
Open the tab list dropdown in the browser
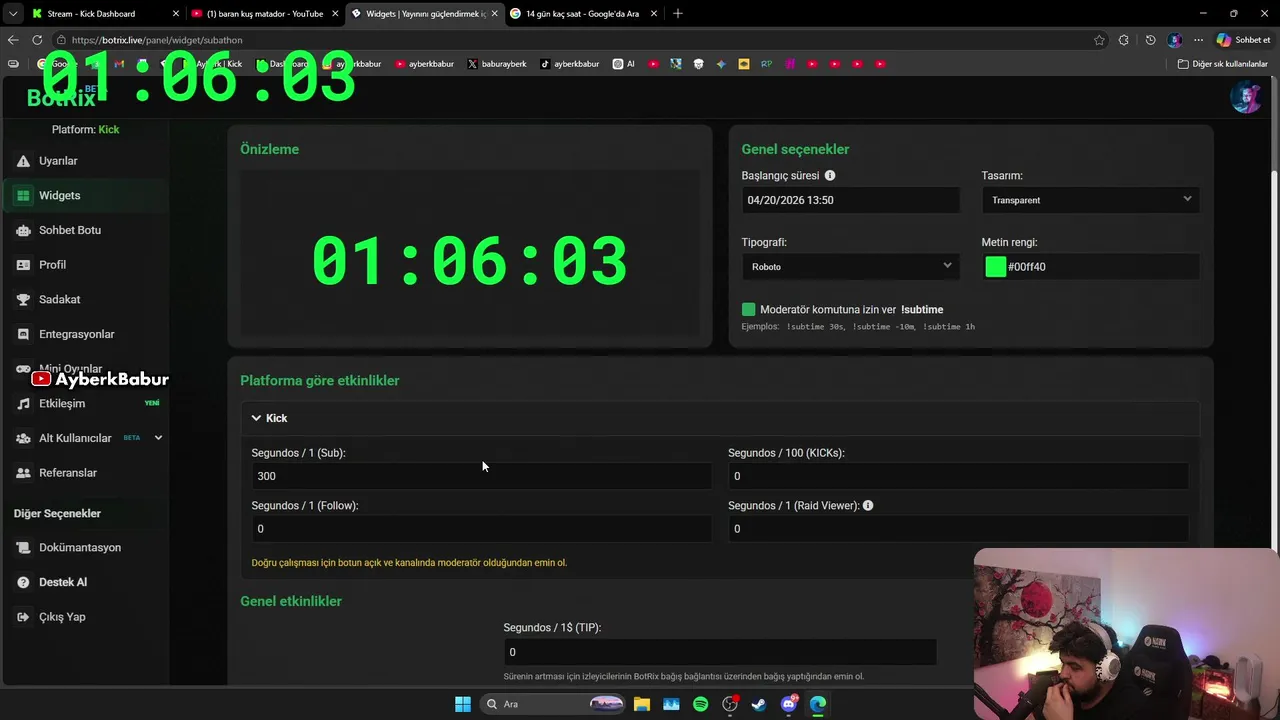tap(13, 13)
